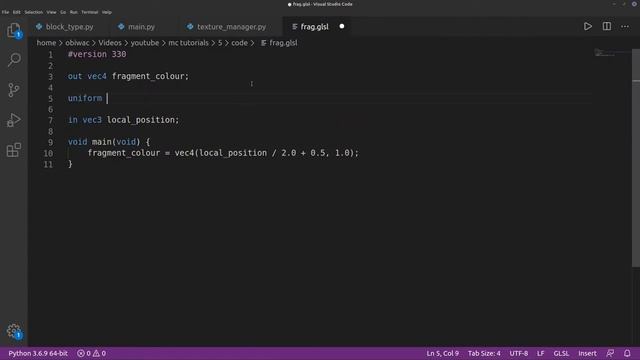Click the 'uniform' keyword on line 5

[85, 98]
